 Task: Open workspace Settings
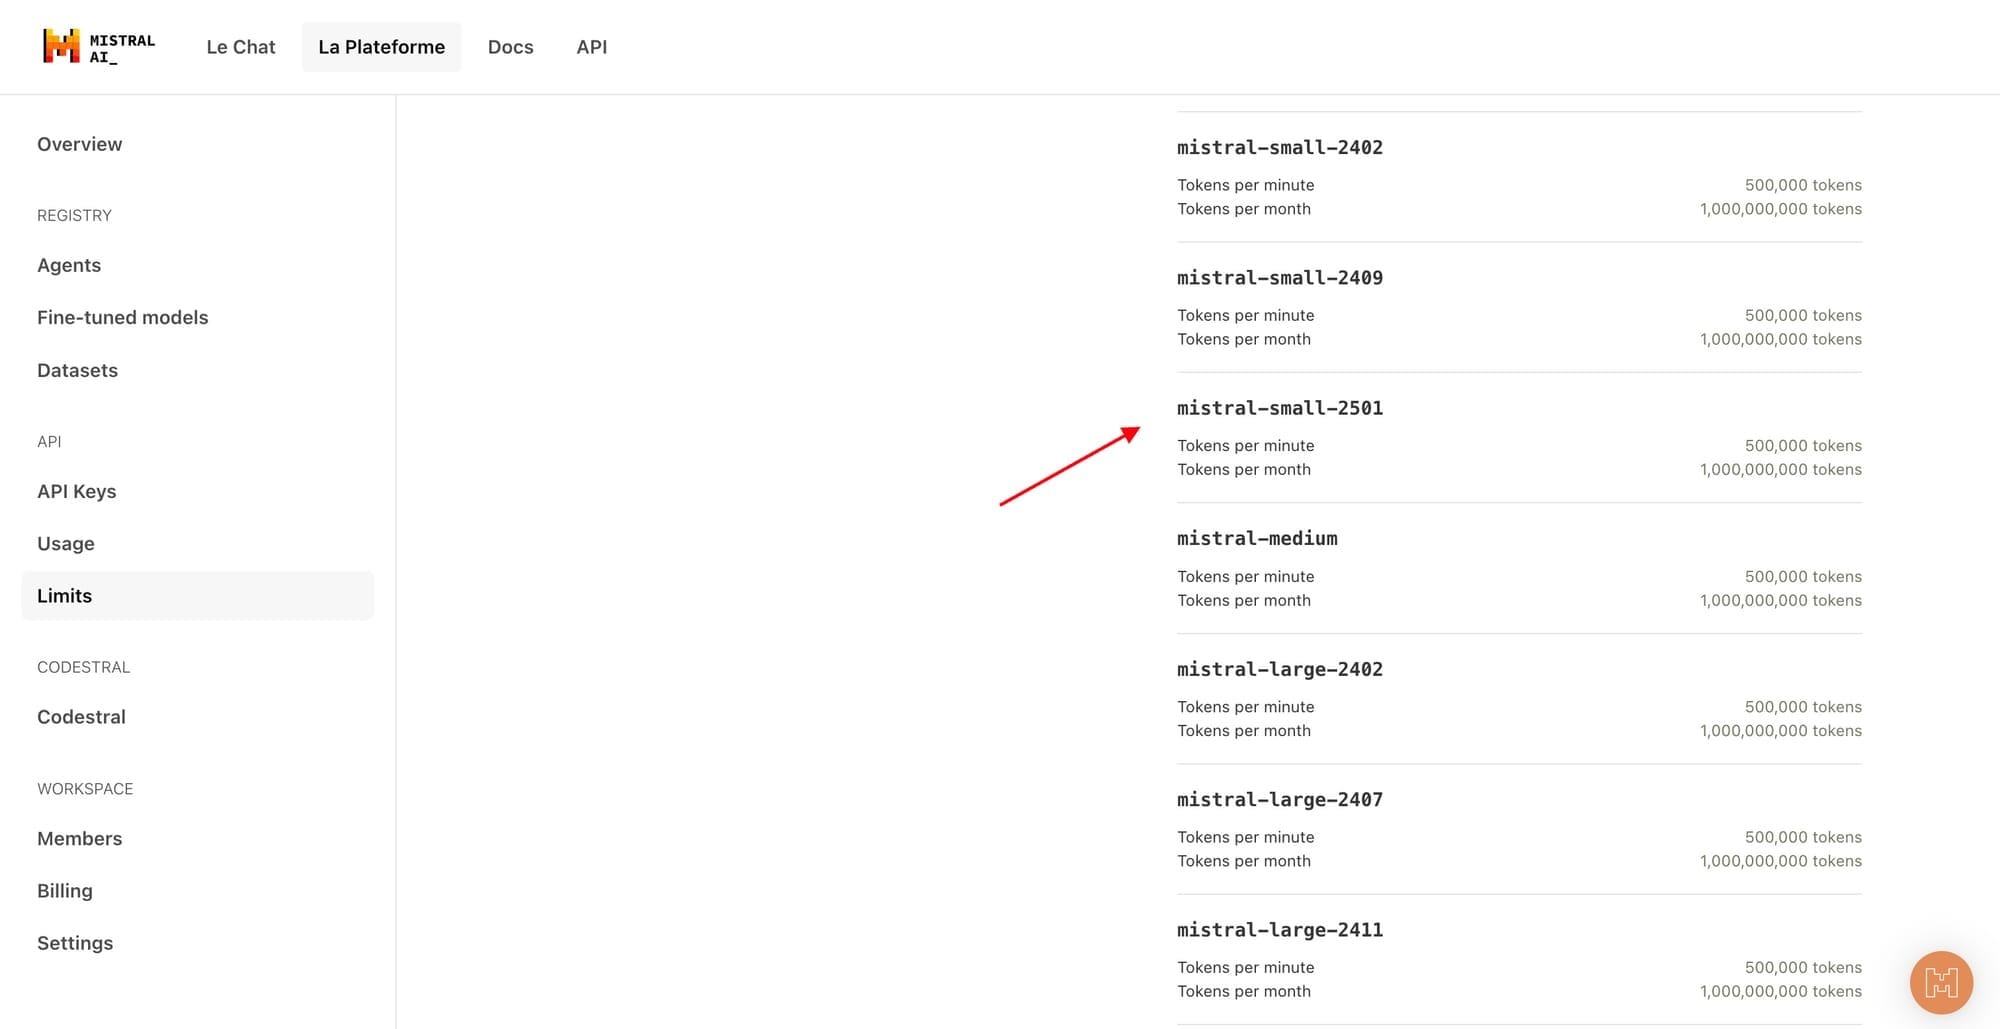(75, 943)
